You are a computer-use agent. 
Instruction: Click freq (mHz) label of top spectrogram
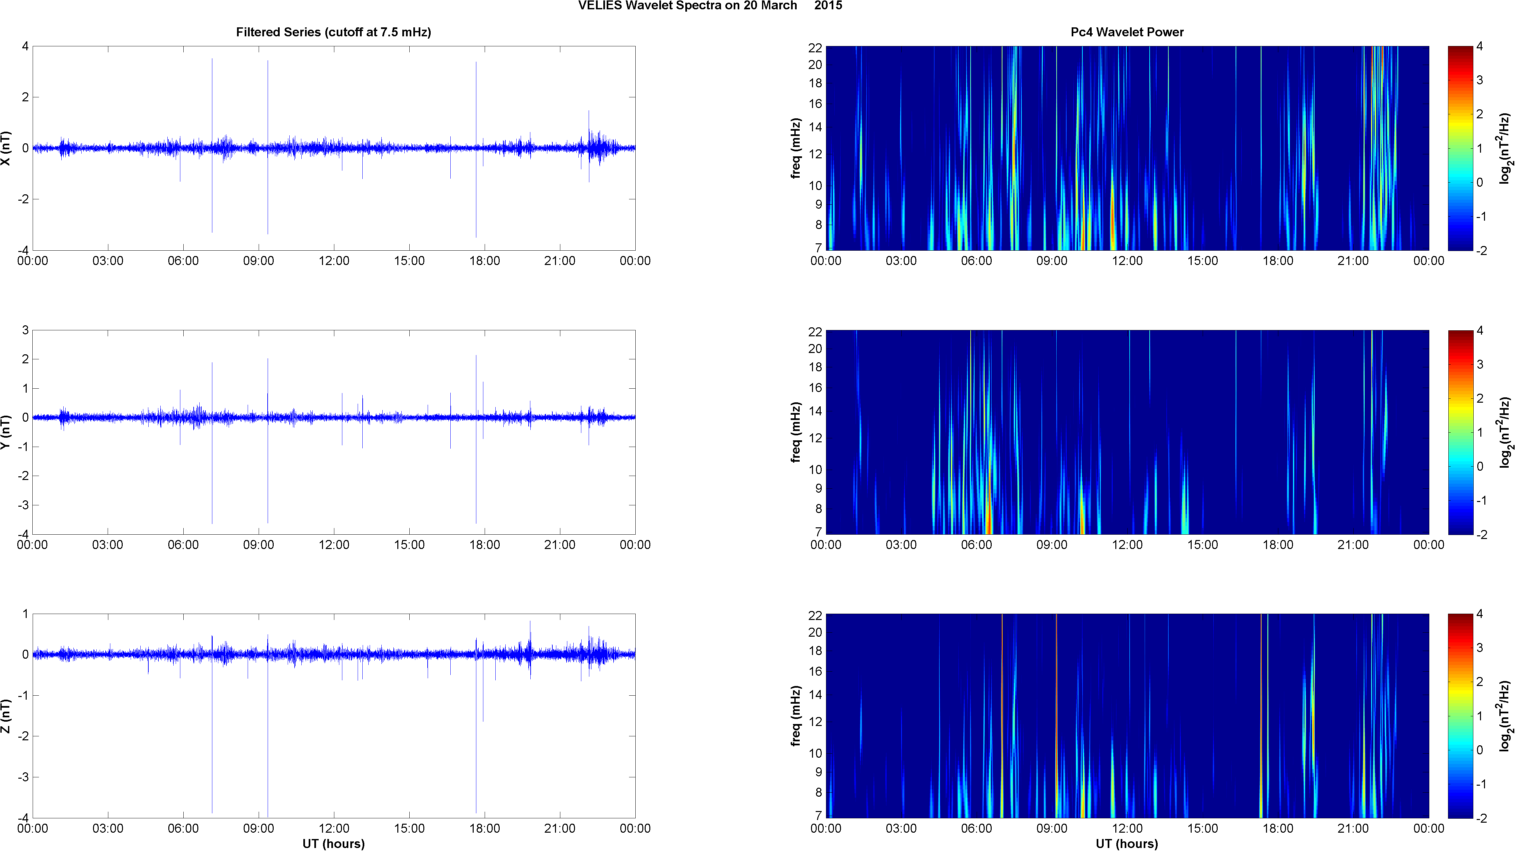coord(796,148)
